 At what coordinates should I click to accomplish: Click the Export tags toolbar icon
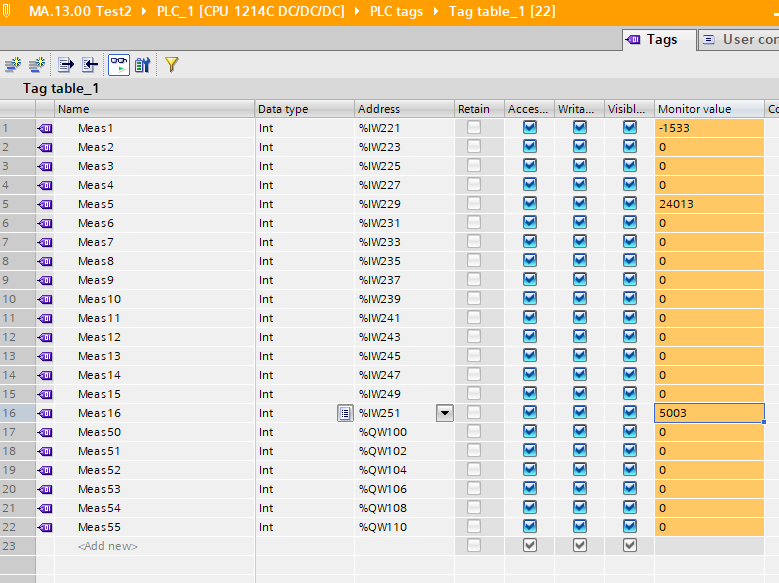point(66,65)
